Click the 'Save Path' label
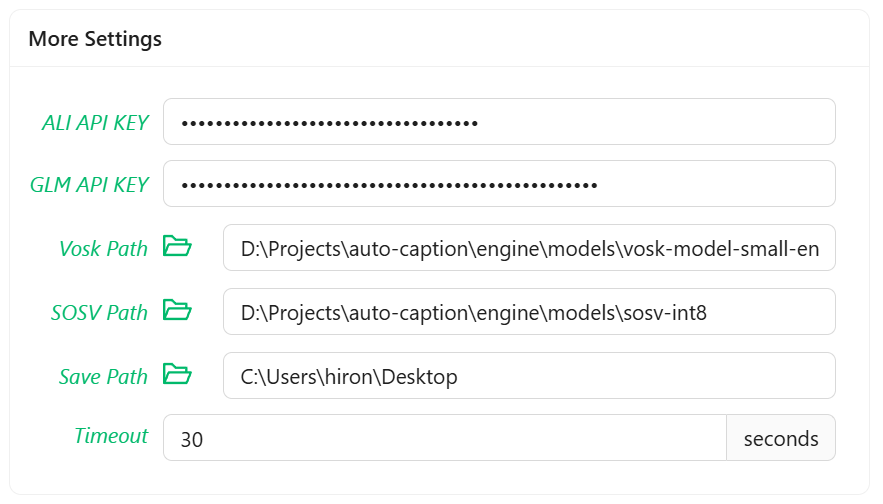The width and height of the screenshot is (883, 504). coord(103,377)
